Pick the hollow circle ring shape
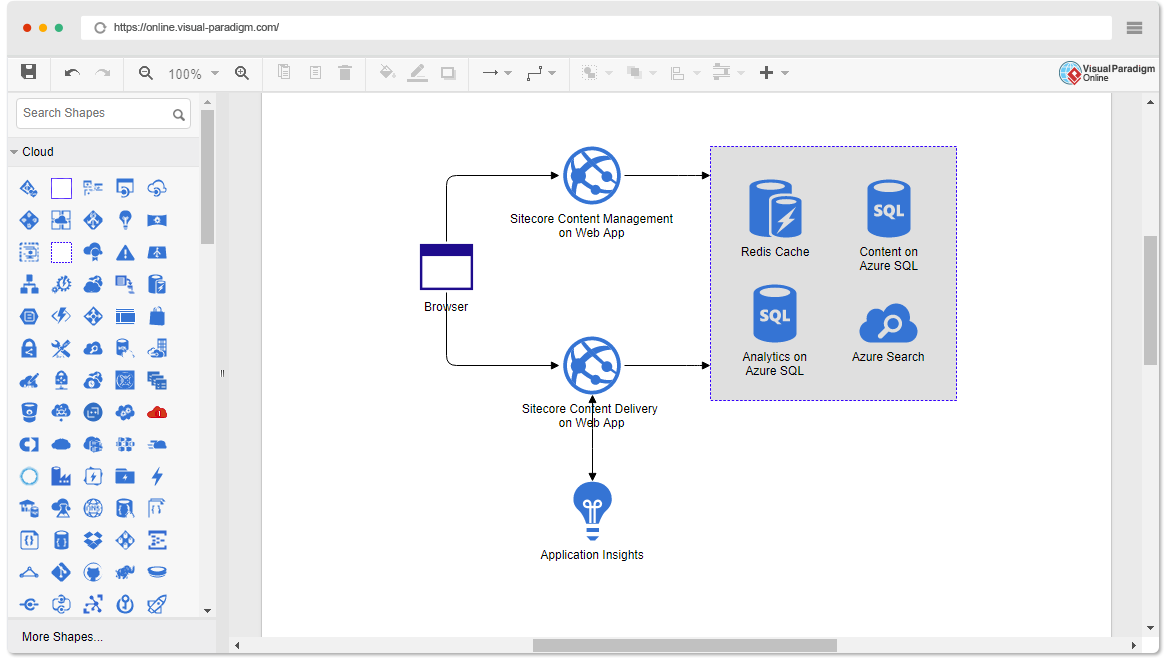Image resolution: width=1170 pixels, height=665 pixels. point(29,476)
